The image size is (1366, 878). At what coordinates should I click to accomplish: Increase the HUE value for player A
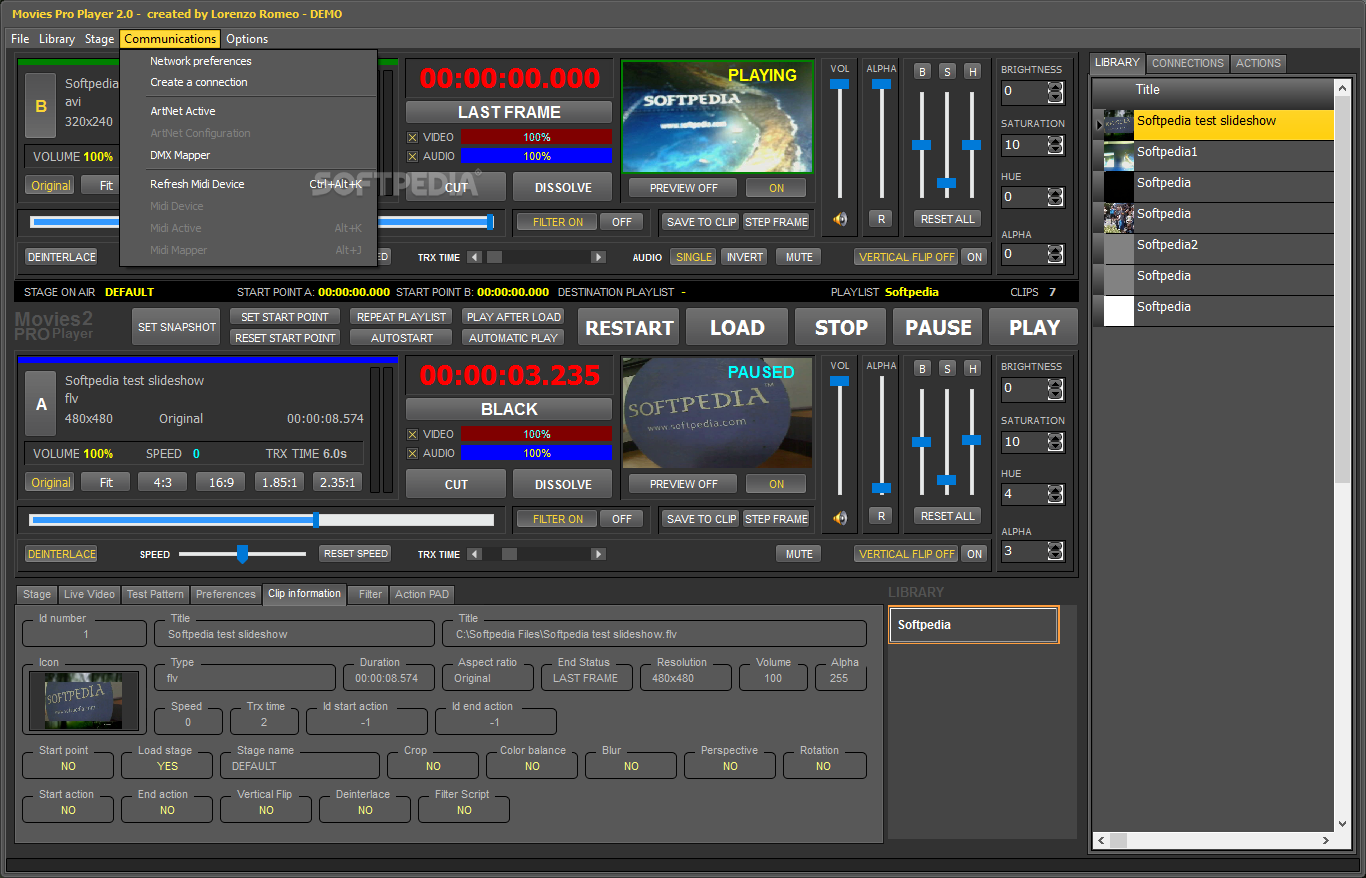[x=1055, y=489]
